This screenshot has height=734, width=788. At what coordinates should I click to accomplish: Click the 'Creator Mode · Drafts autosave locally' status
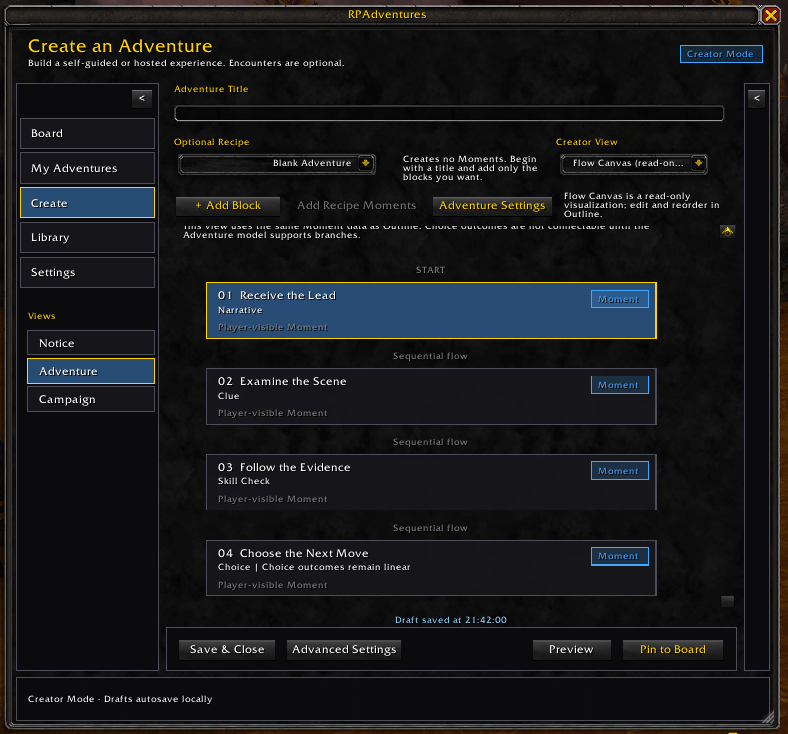point(120,699)
